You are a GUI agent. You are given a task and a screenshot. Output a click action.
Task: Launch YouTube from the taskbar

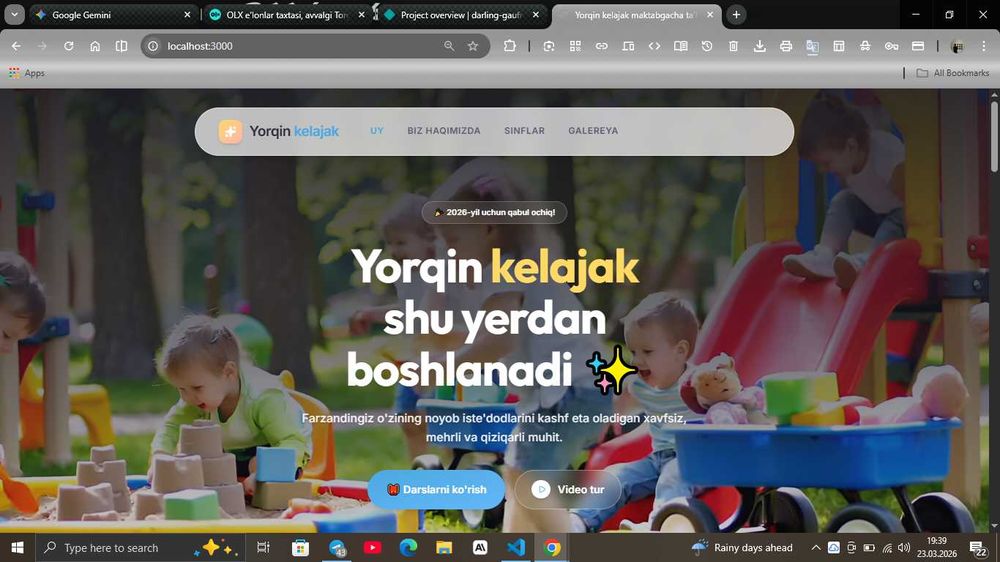click(x=372, y=547)
